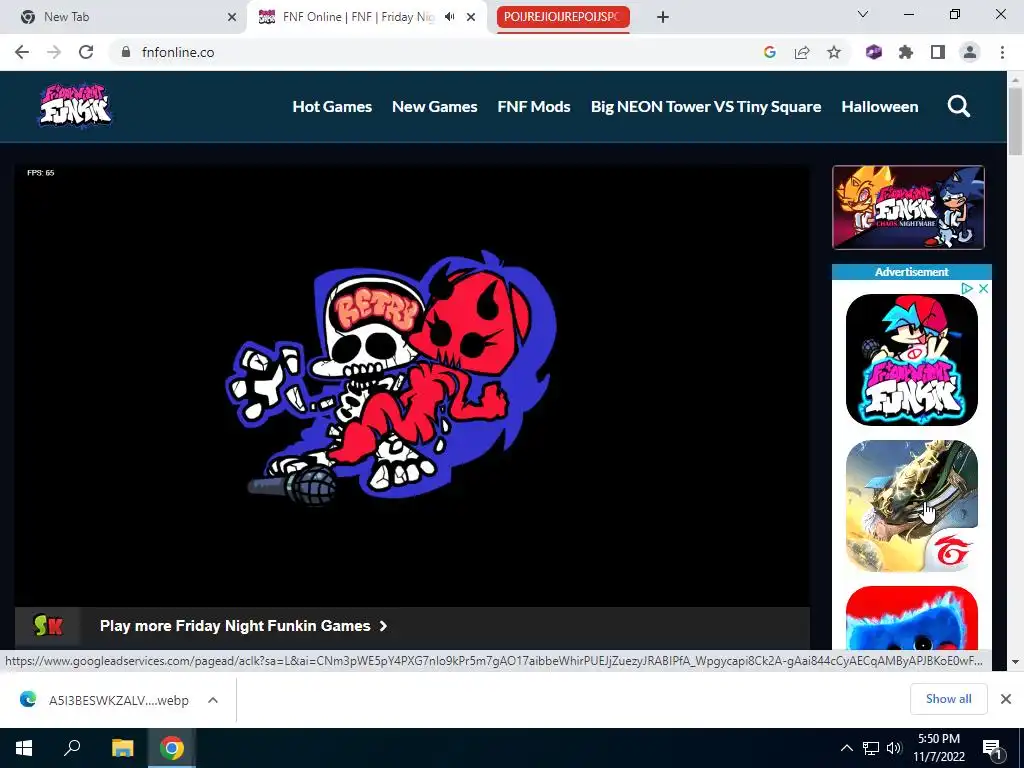Click the scrollbar down arrow
The height and width of the screenshot is (768, 1024).
(1015, 662)
